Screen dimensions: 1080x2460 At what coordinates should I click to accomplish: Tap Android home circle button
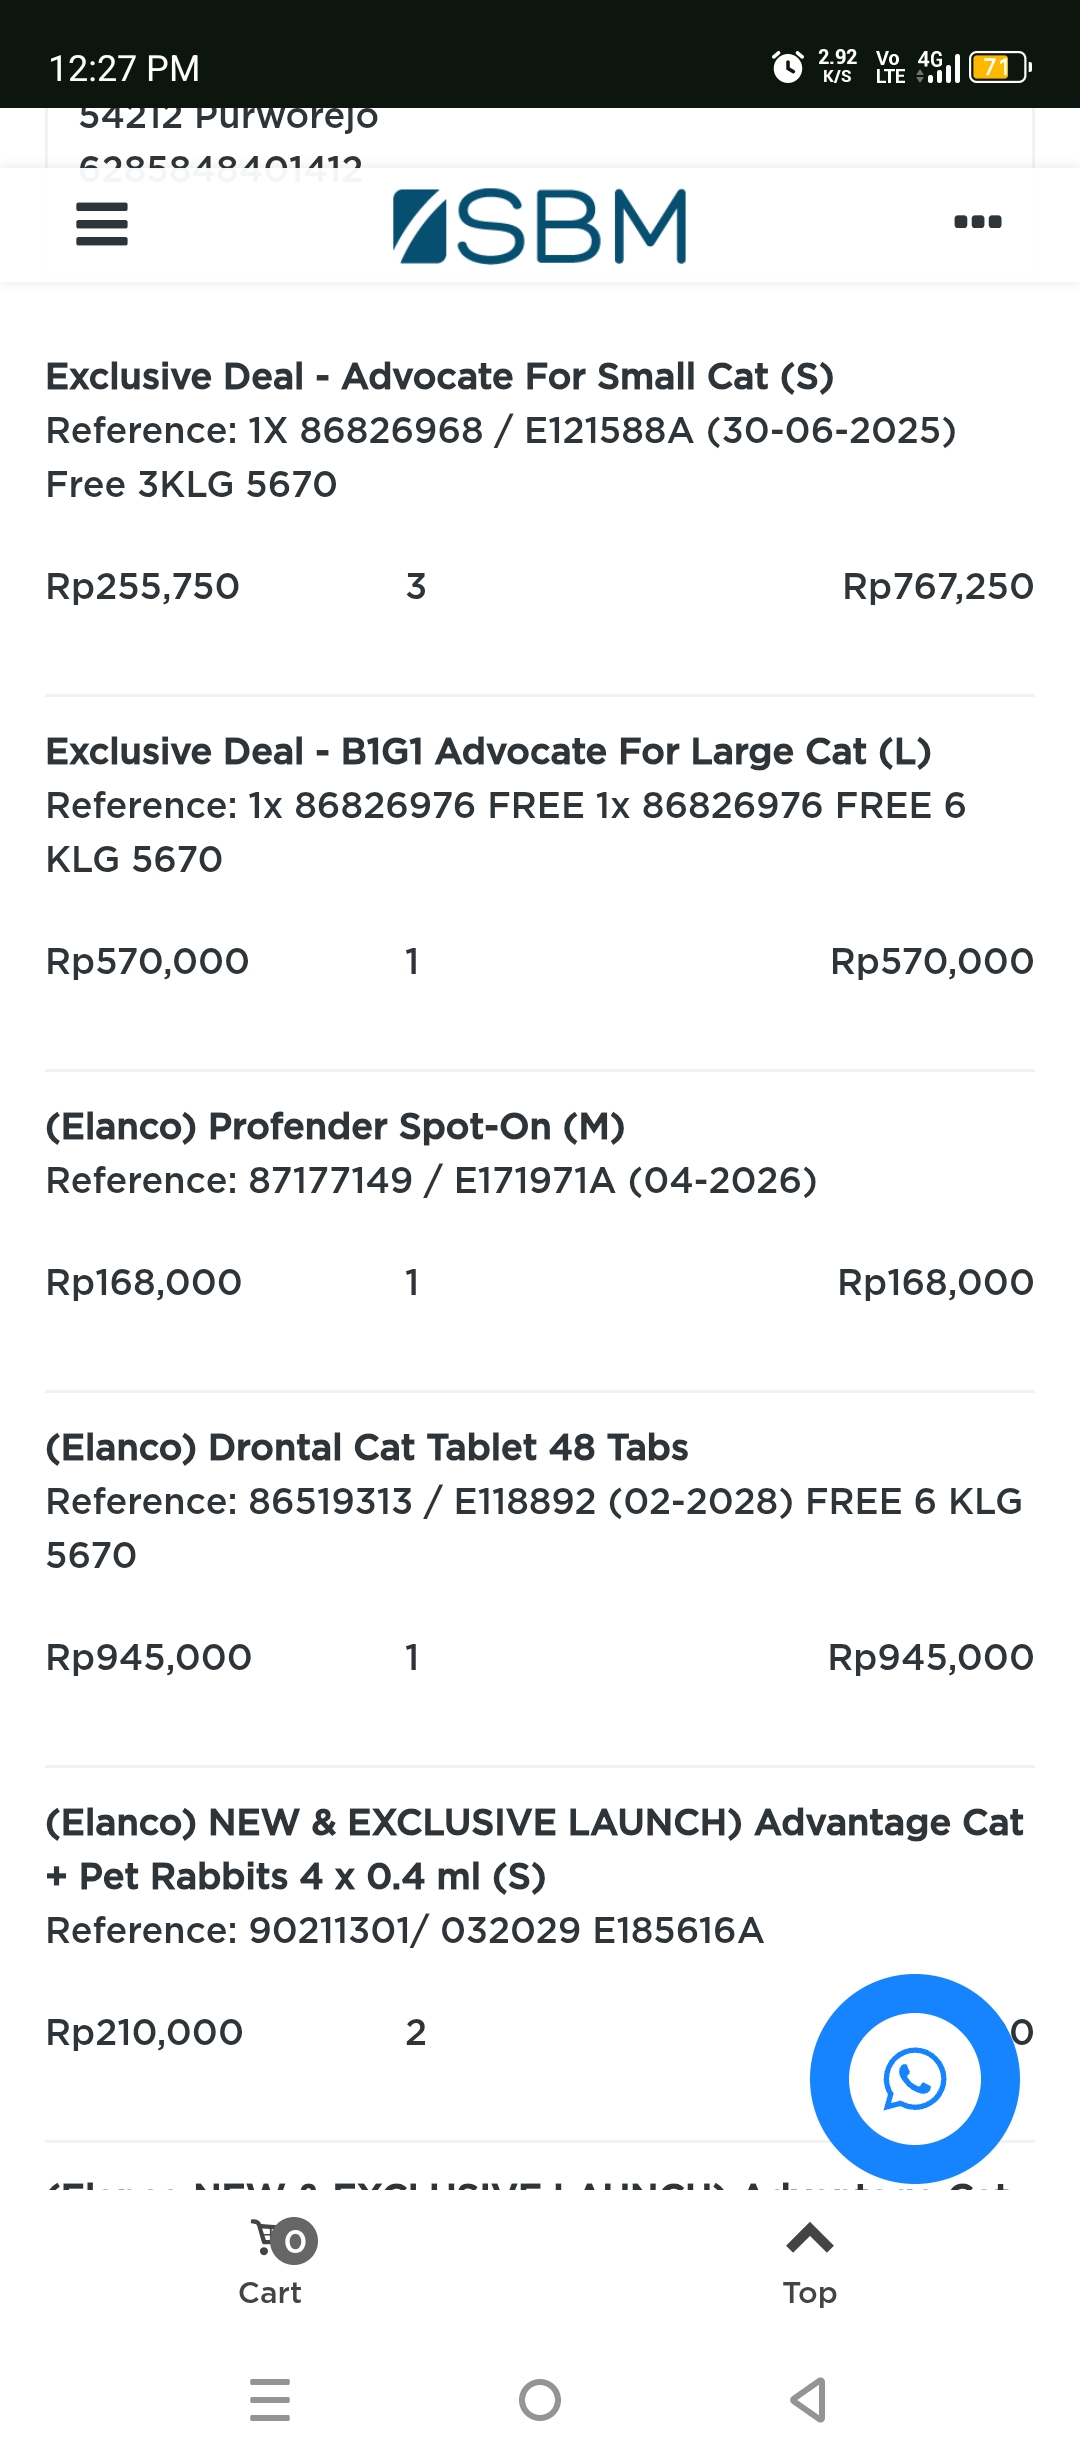click(540, 2400)
